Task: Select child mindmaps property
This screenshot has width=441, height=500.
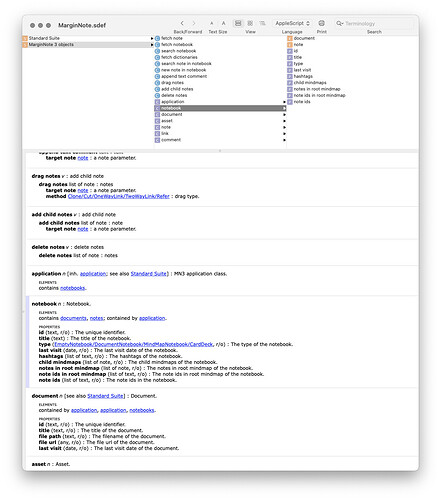Action: coord(310,83)
